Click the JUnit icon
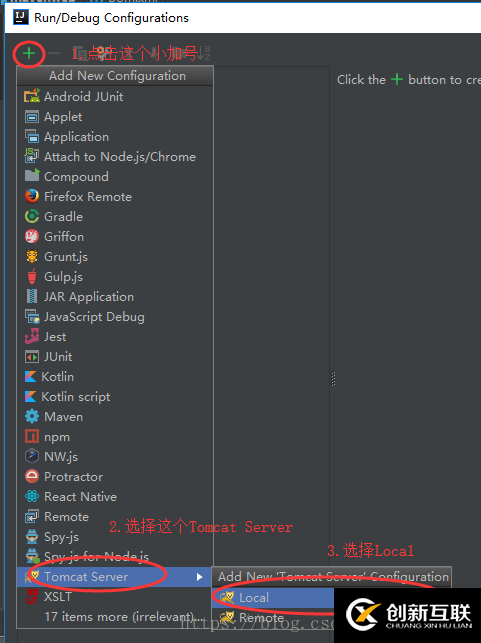Screen dimensions: 481x643 click(x=32, y=357)
